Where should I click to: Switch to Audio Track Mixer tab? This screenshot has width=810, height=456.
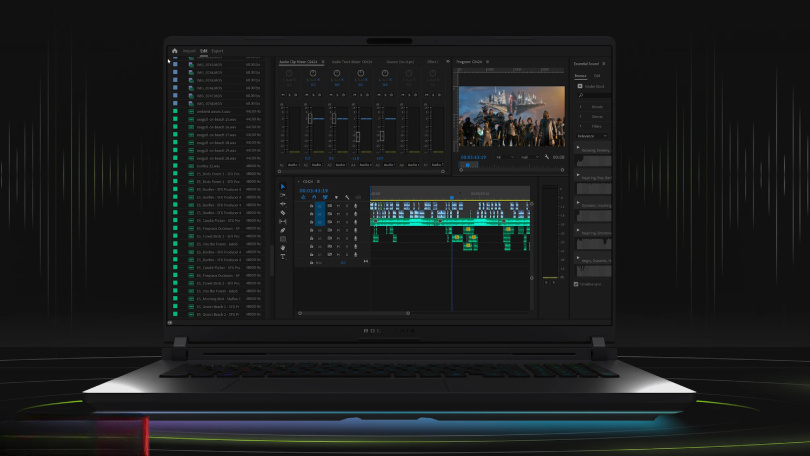point(352,62)
